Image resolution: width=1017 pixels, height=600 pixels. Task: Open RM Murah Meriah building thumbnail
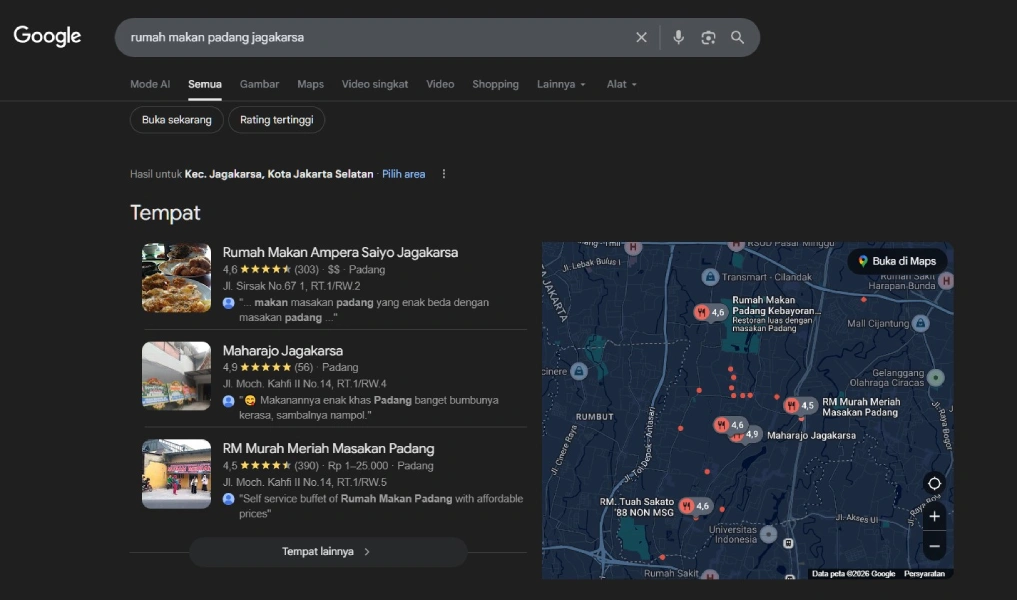click(x=176, y=474)
